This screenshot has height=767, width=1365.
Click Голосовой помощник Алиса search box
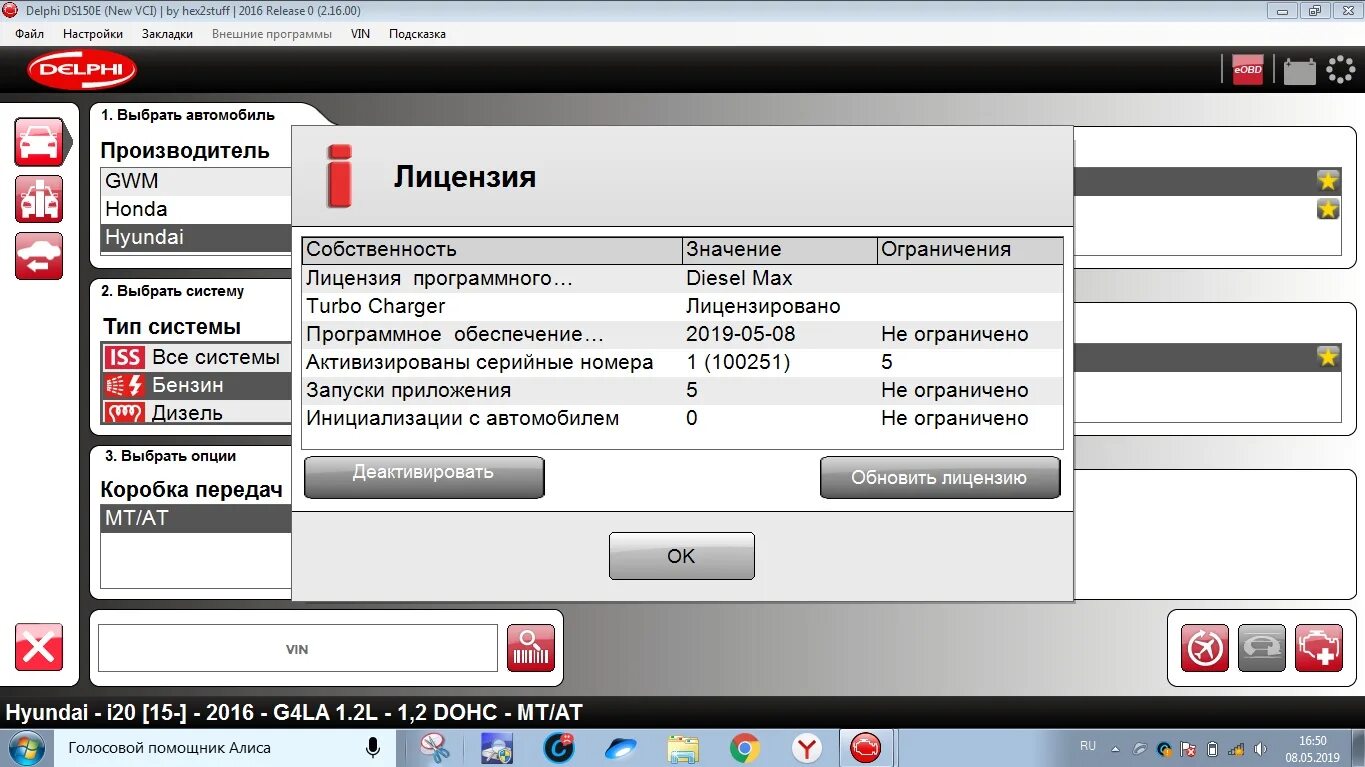[225, 747]
